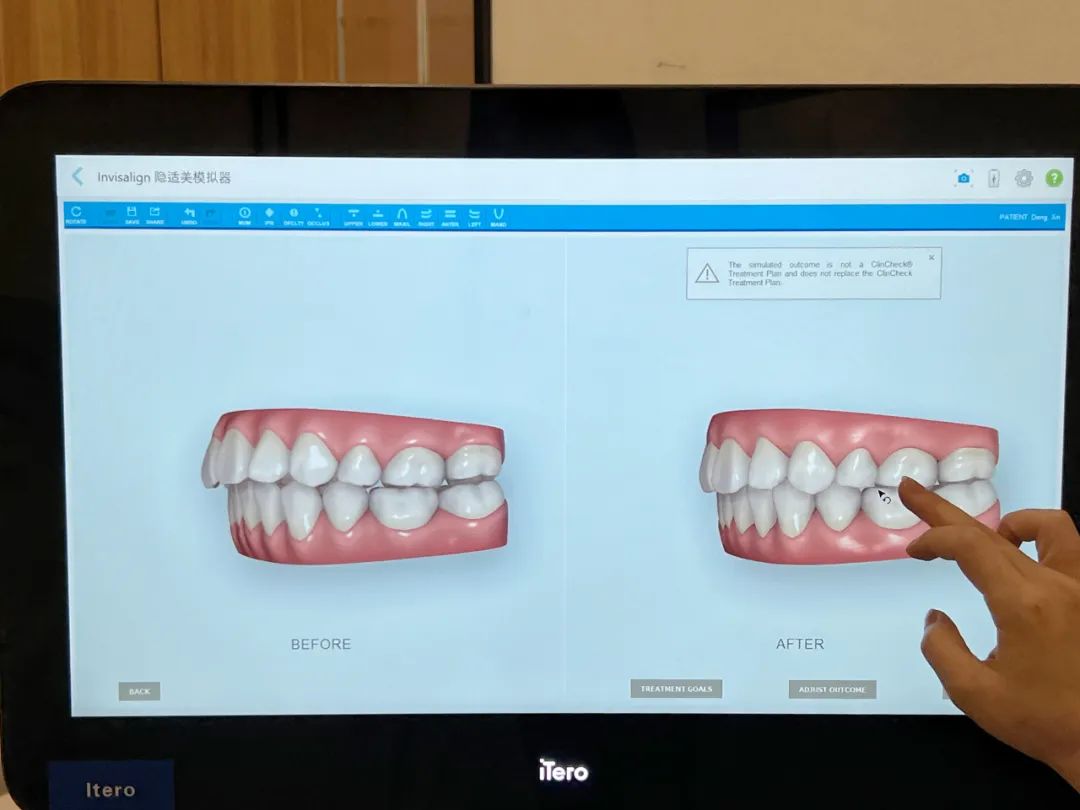This screenshot has width=1080, height=810.
Task: Select the Left side view
Action: 475,217
